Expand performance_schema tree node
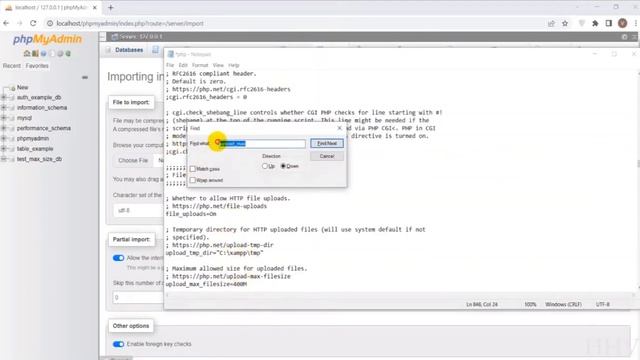This screenshot has width=640, height=360. [4, 128]
